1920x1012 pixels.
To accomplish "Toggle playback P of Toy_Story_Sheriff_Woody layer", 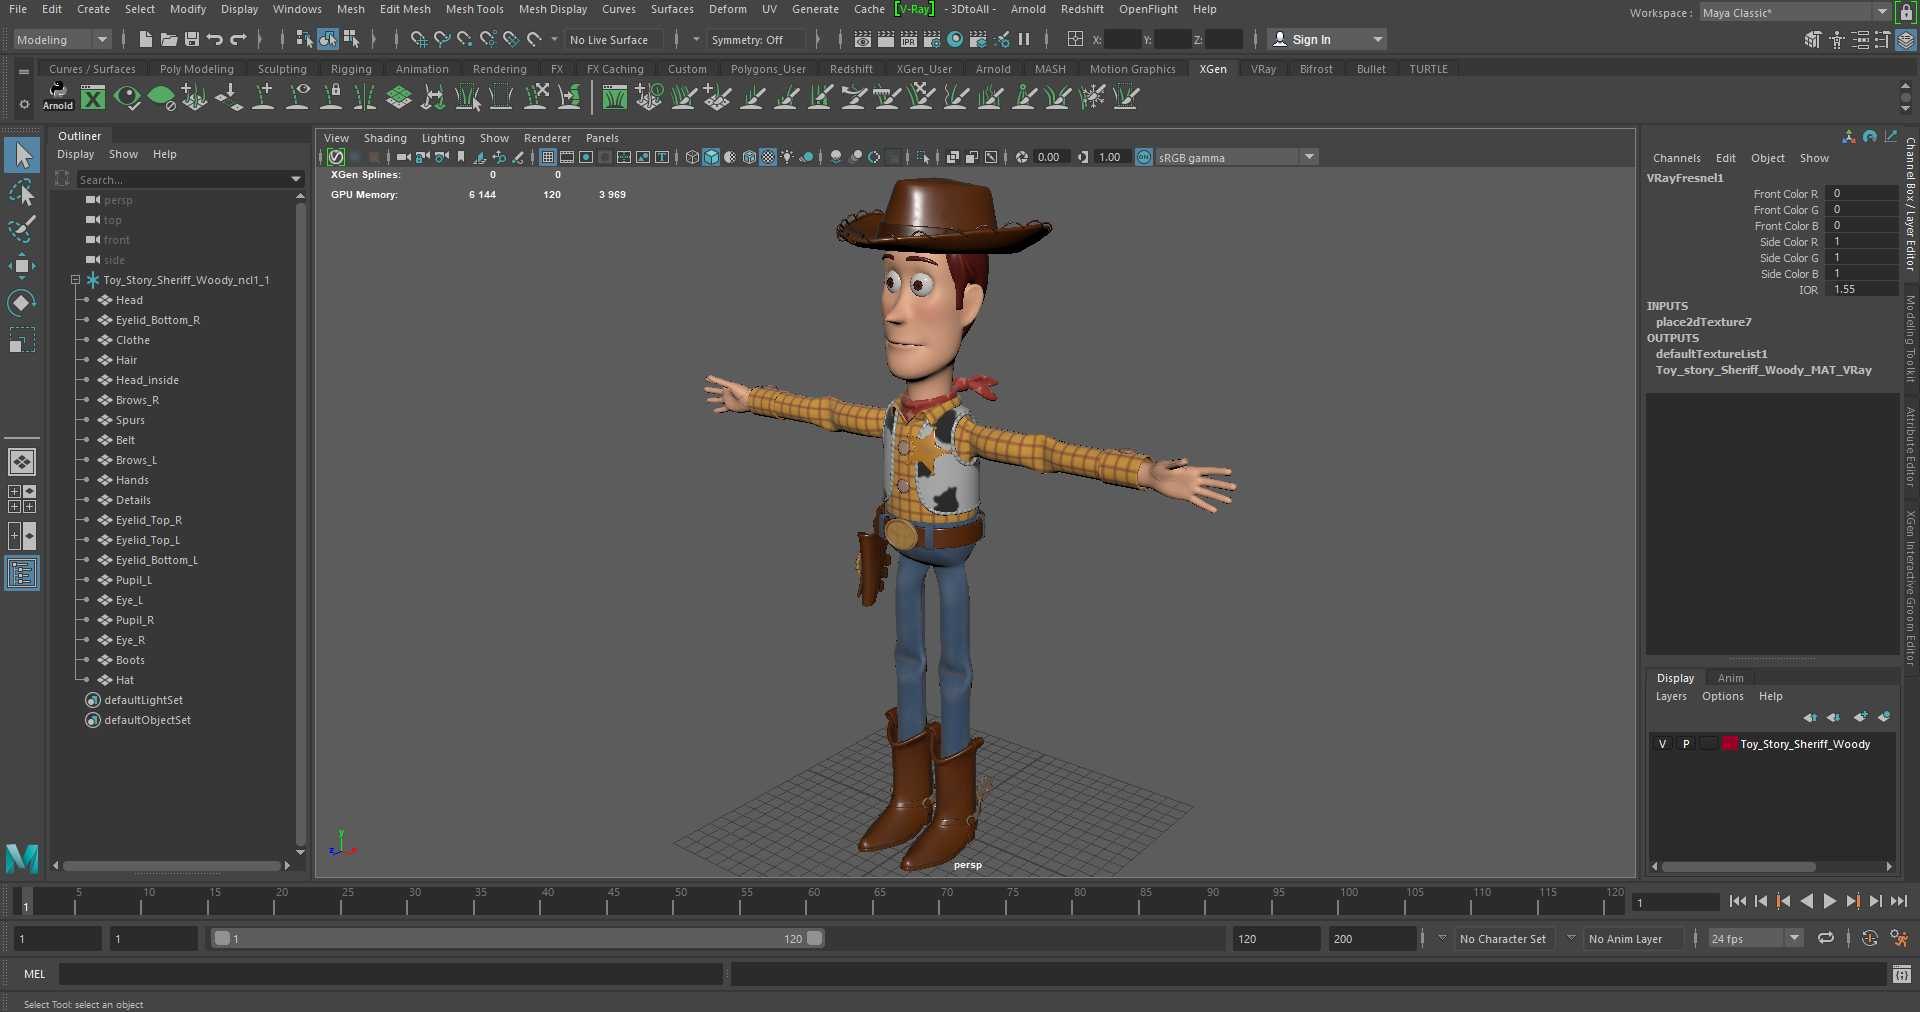I will tap(1686, 744).
